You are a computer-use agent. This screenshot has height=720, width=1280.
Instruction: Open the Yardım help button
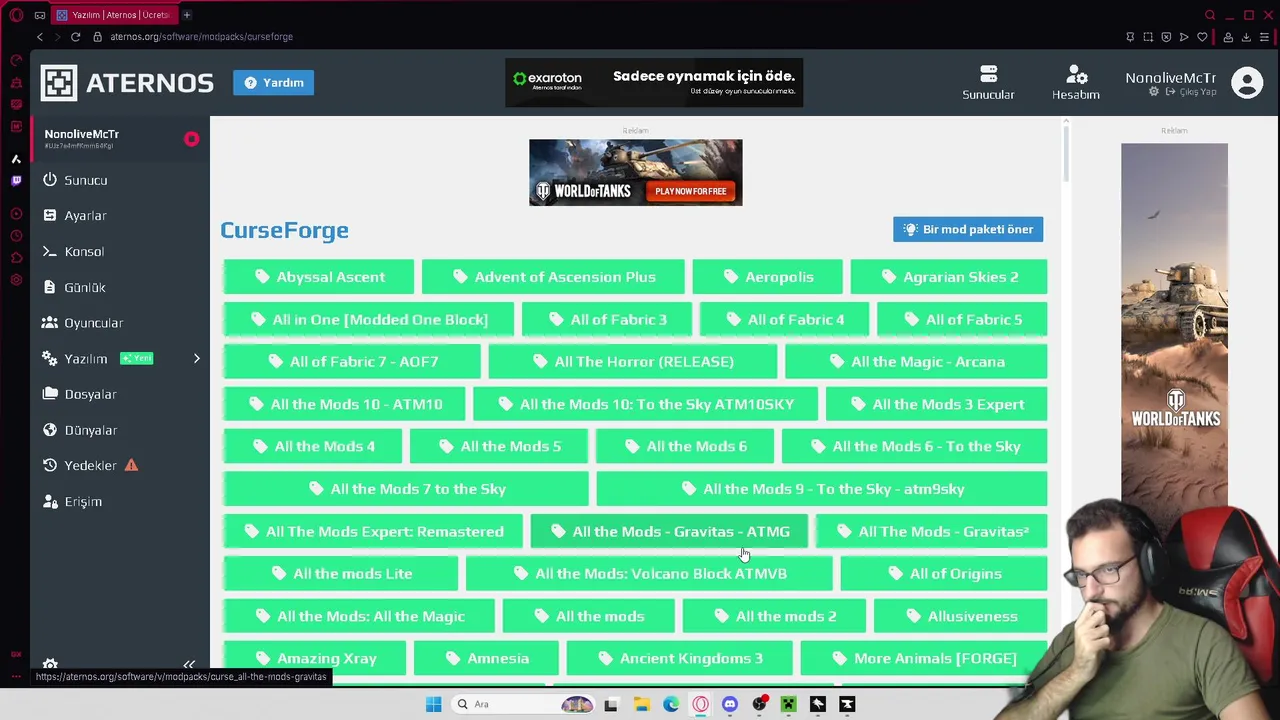[274, 83]
